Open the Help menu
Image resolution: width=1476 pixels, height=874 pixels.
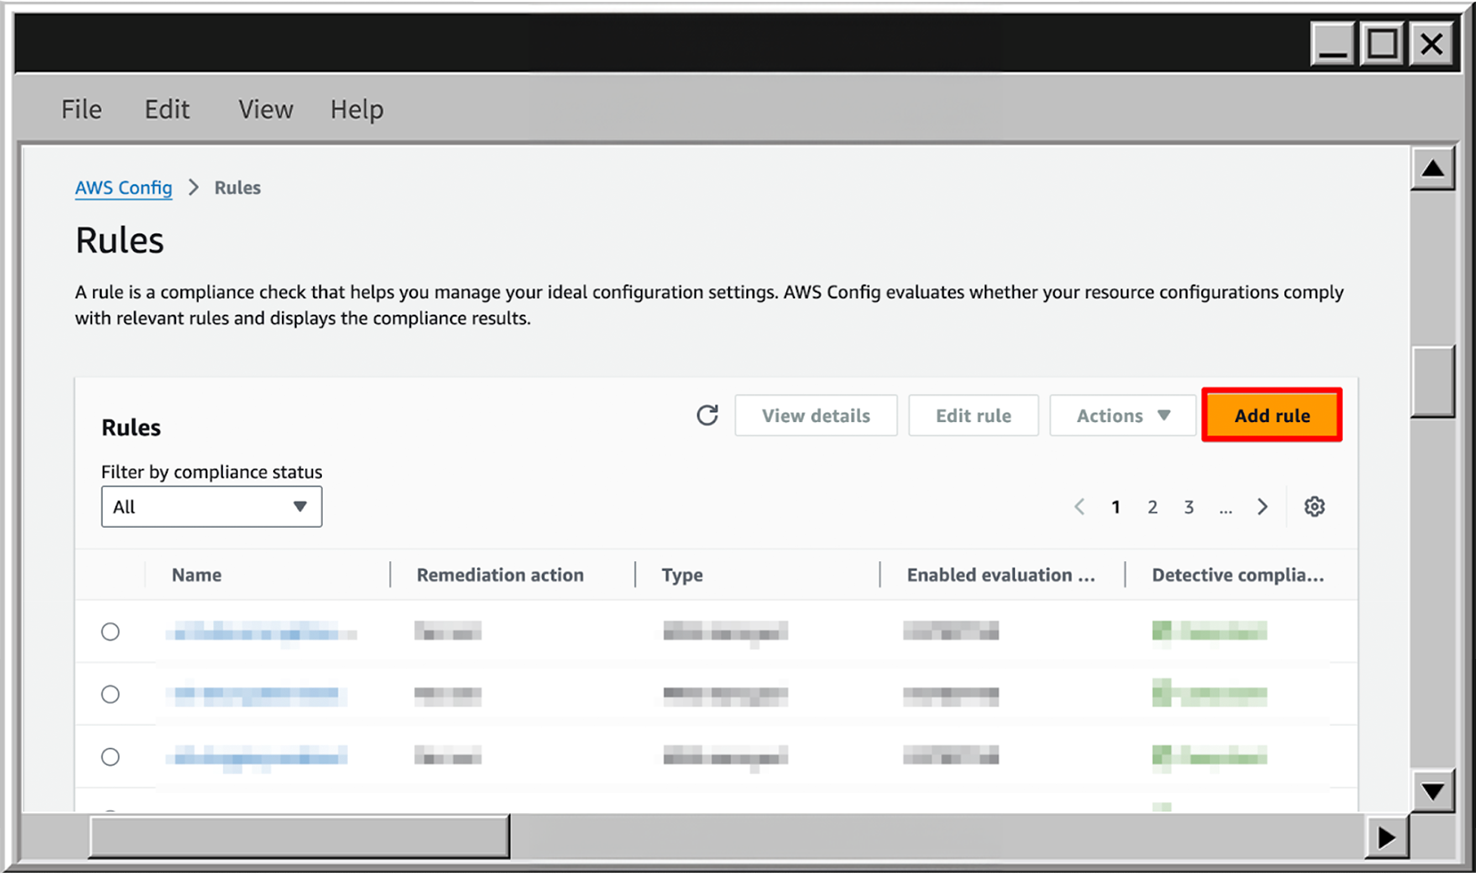357,109
